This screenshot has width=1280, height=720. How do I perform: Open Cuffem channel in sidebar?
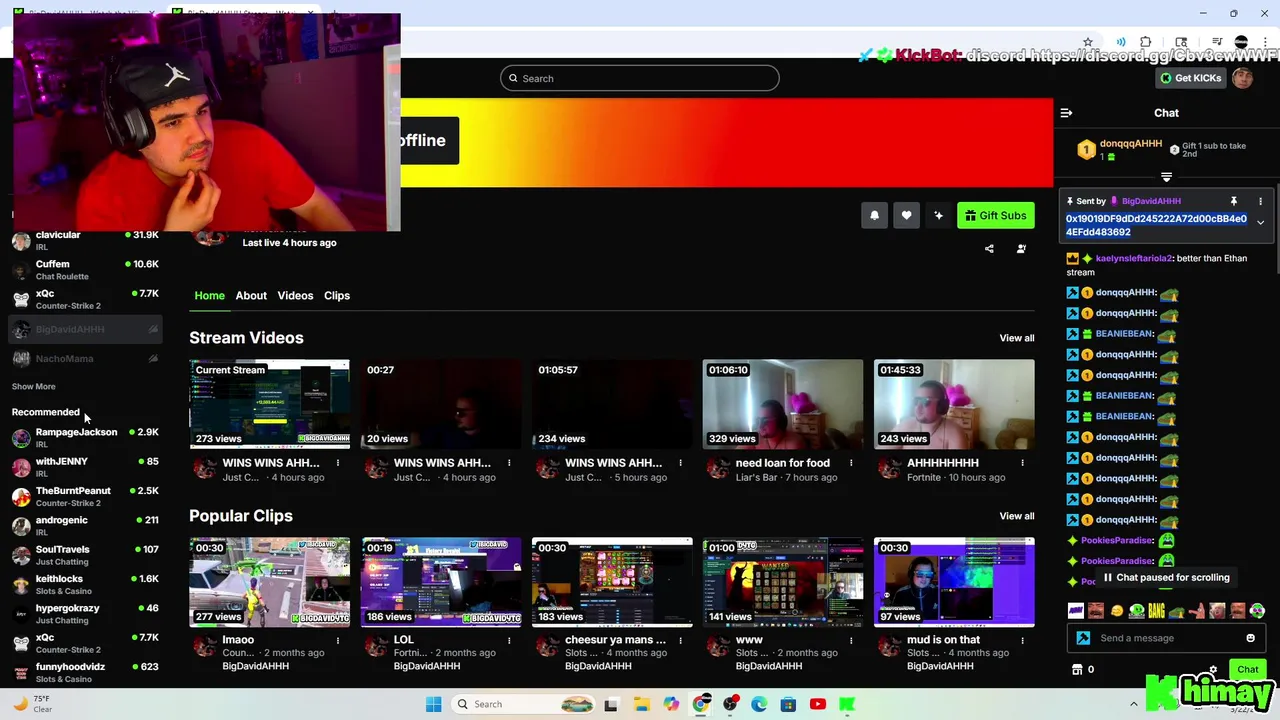click(x=85, y=270)
